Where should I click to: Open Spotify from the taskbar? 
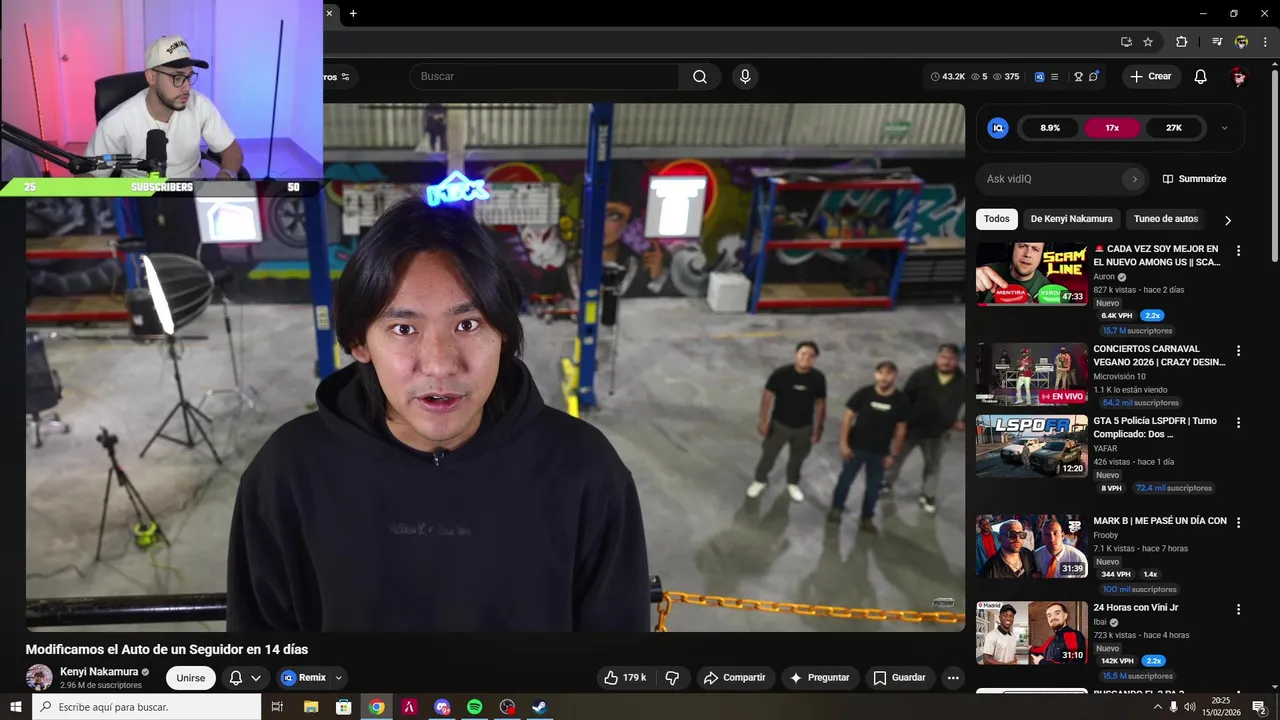tap(475, 707)
